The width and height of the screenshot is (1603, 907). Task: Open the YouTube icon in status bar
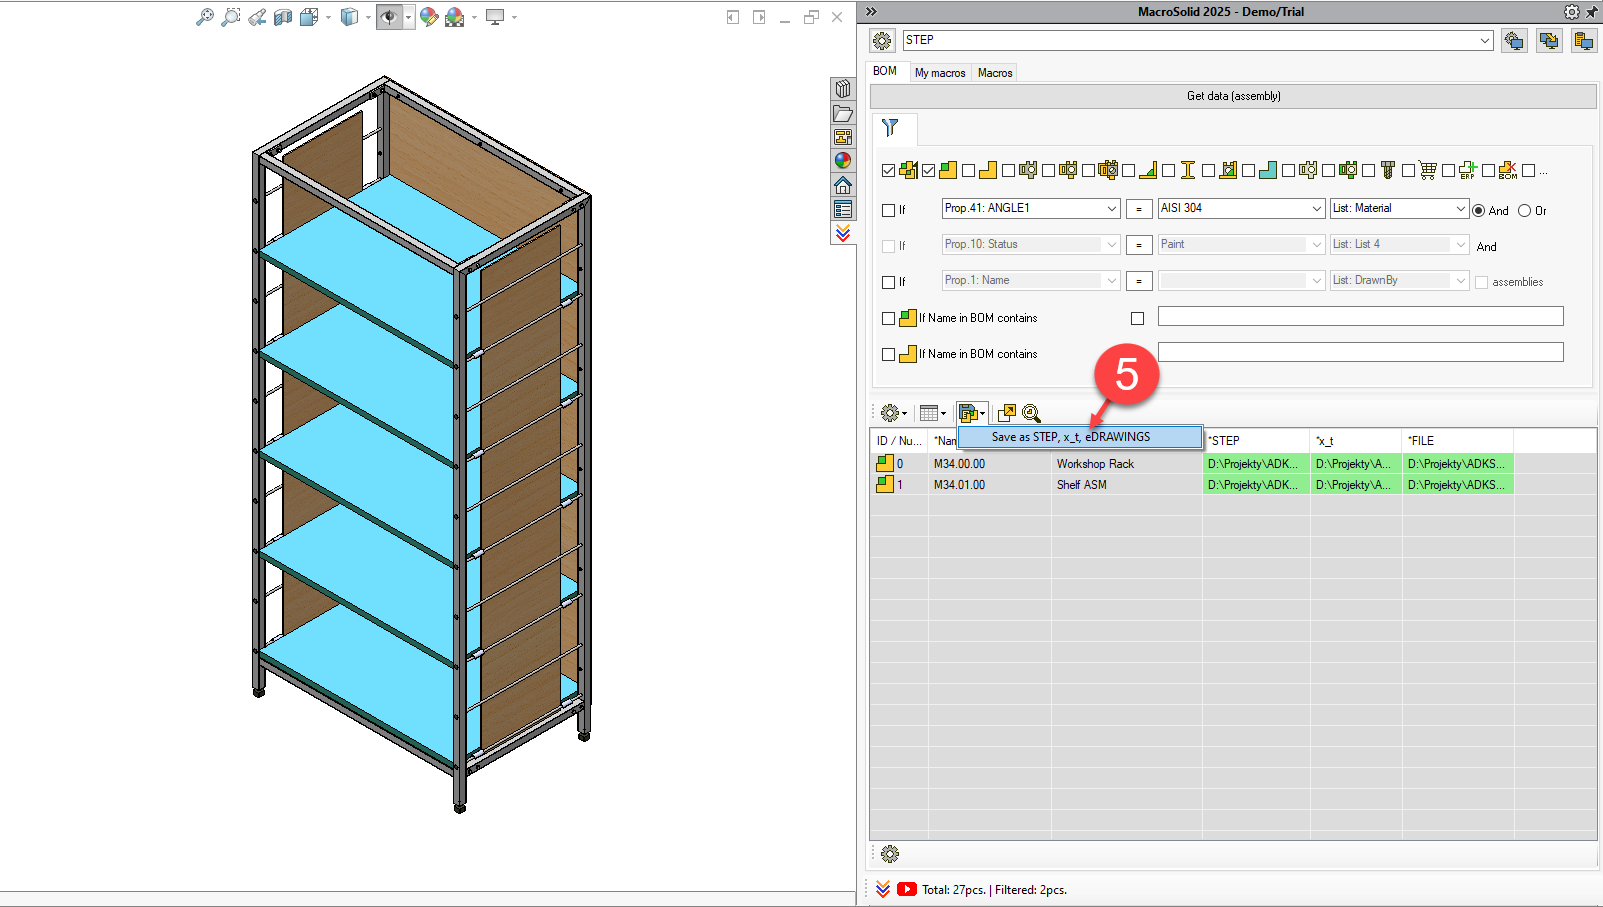(907, 889)
